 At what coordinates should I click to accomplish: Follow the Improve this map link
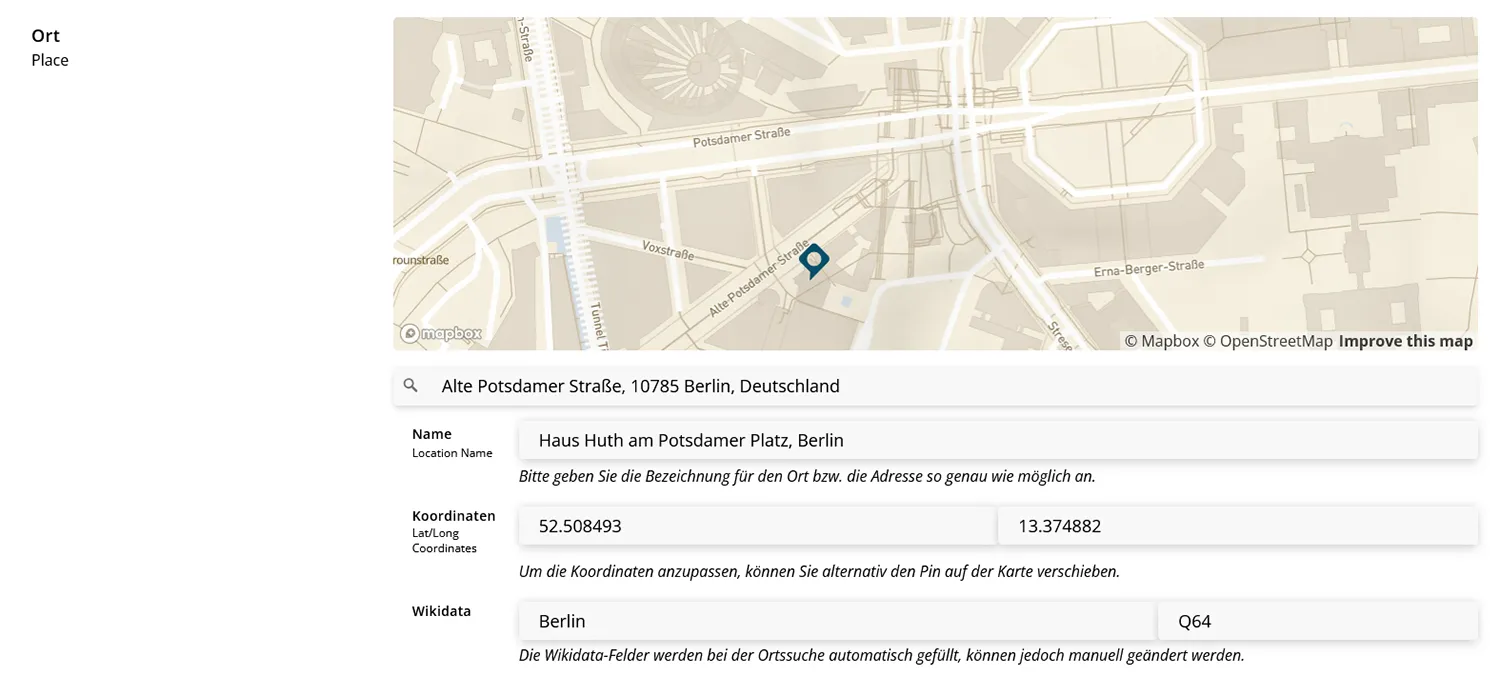1405,341
